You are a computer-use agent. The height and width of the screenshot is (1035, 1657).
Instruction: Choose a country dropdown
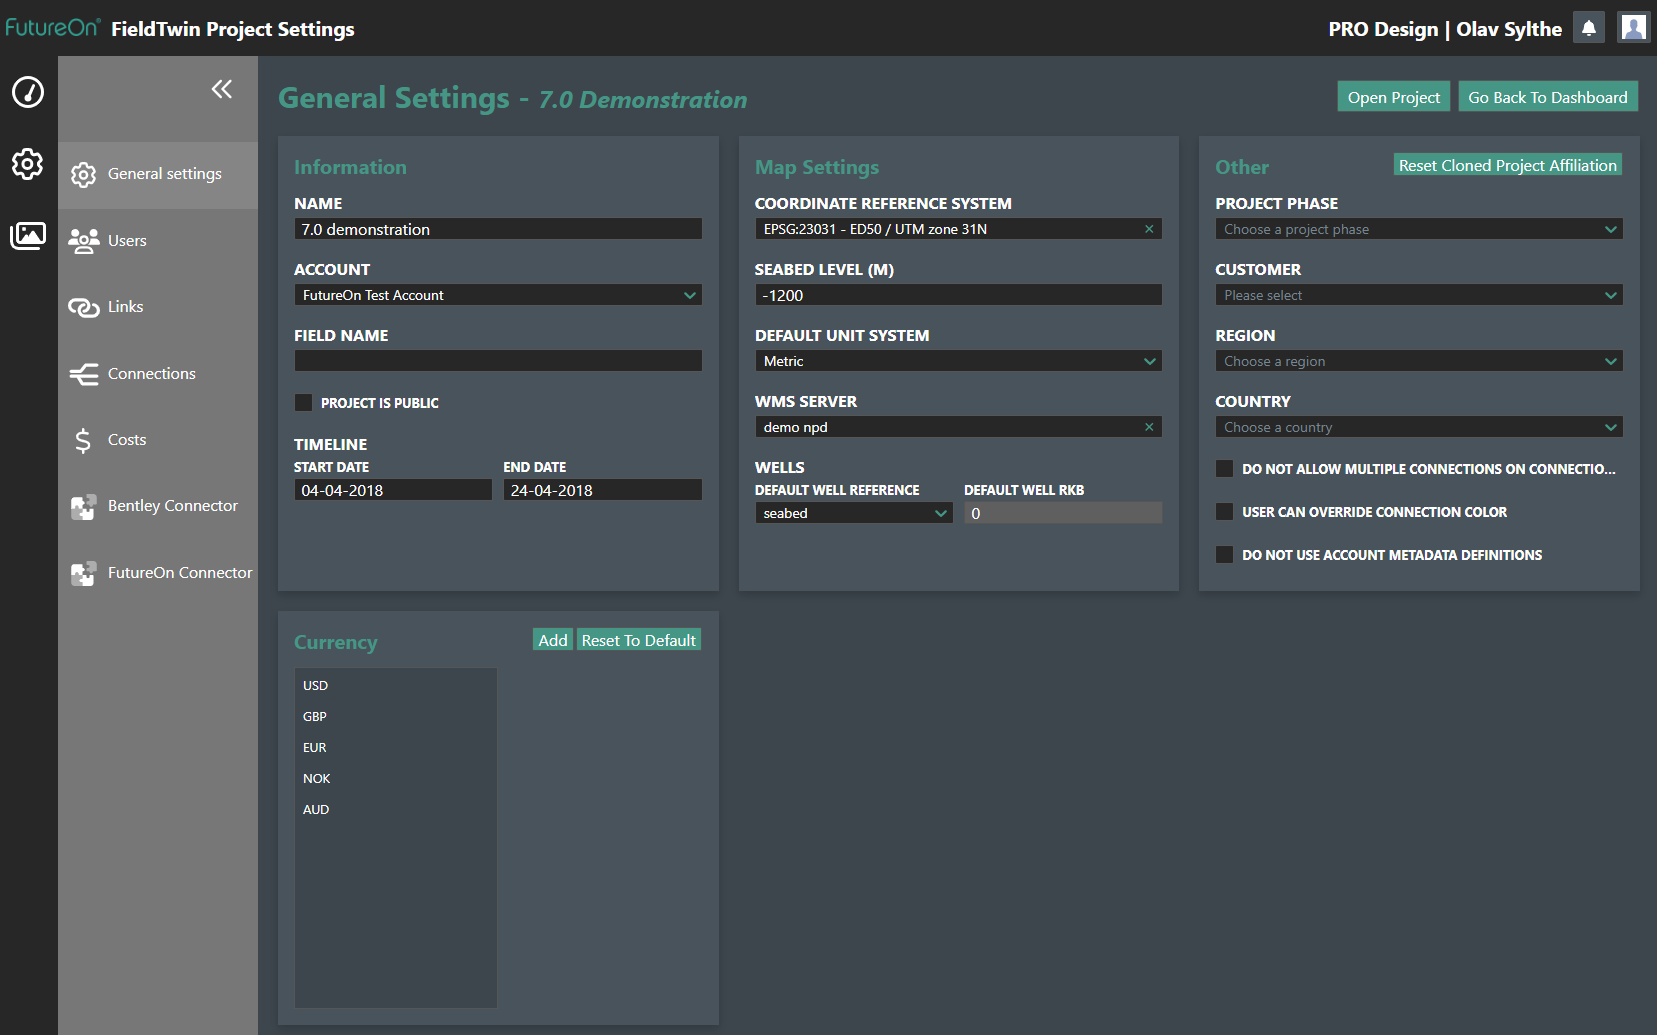tap(1419, 427)
